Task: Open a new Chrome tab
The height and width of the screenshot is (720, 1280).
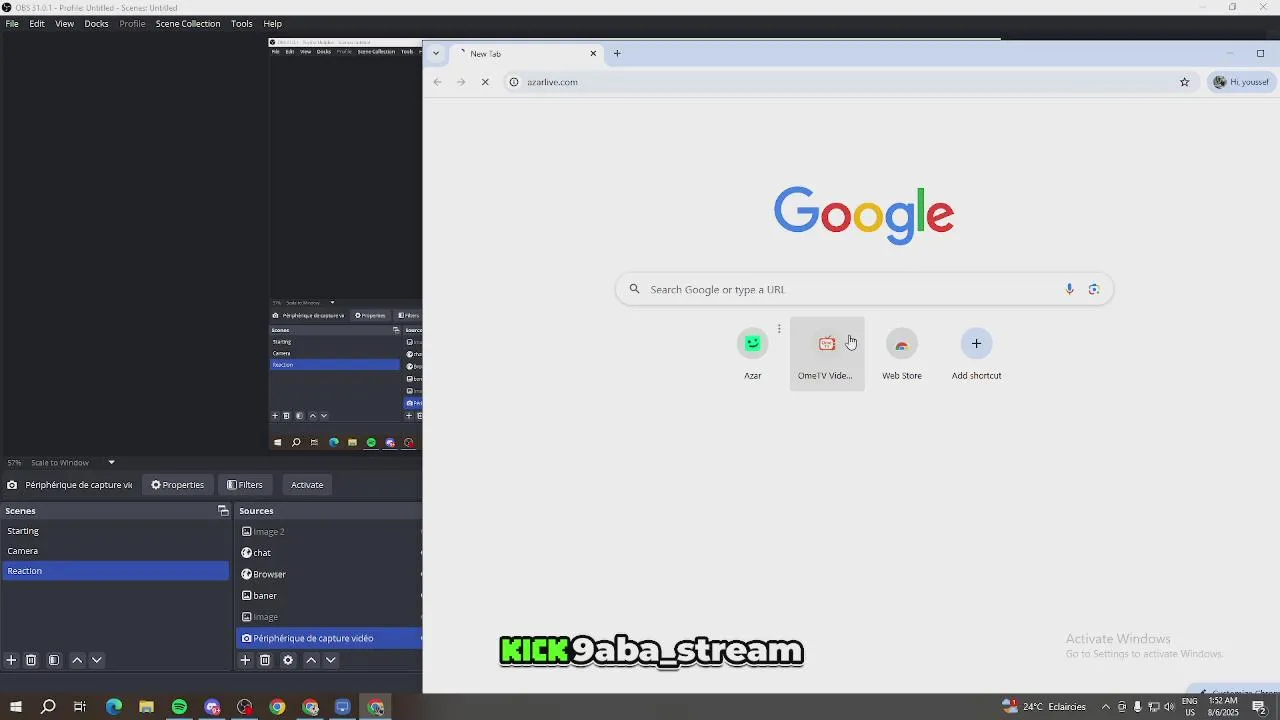Action: pyautogui.click(x=617, y=53)
